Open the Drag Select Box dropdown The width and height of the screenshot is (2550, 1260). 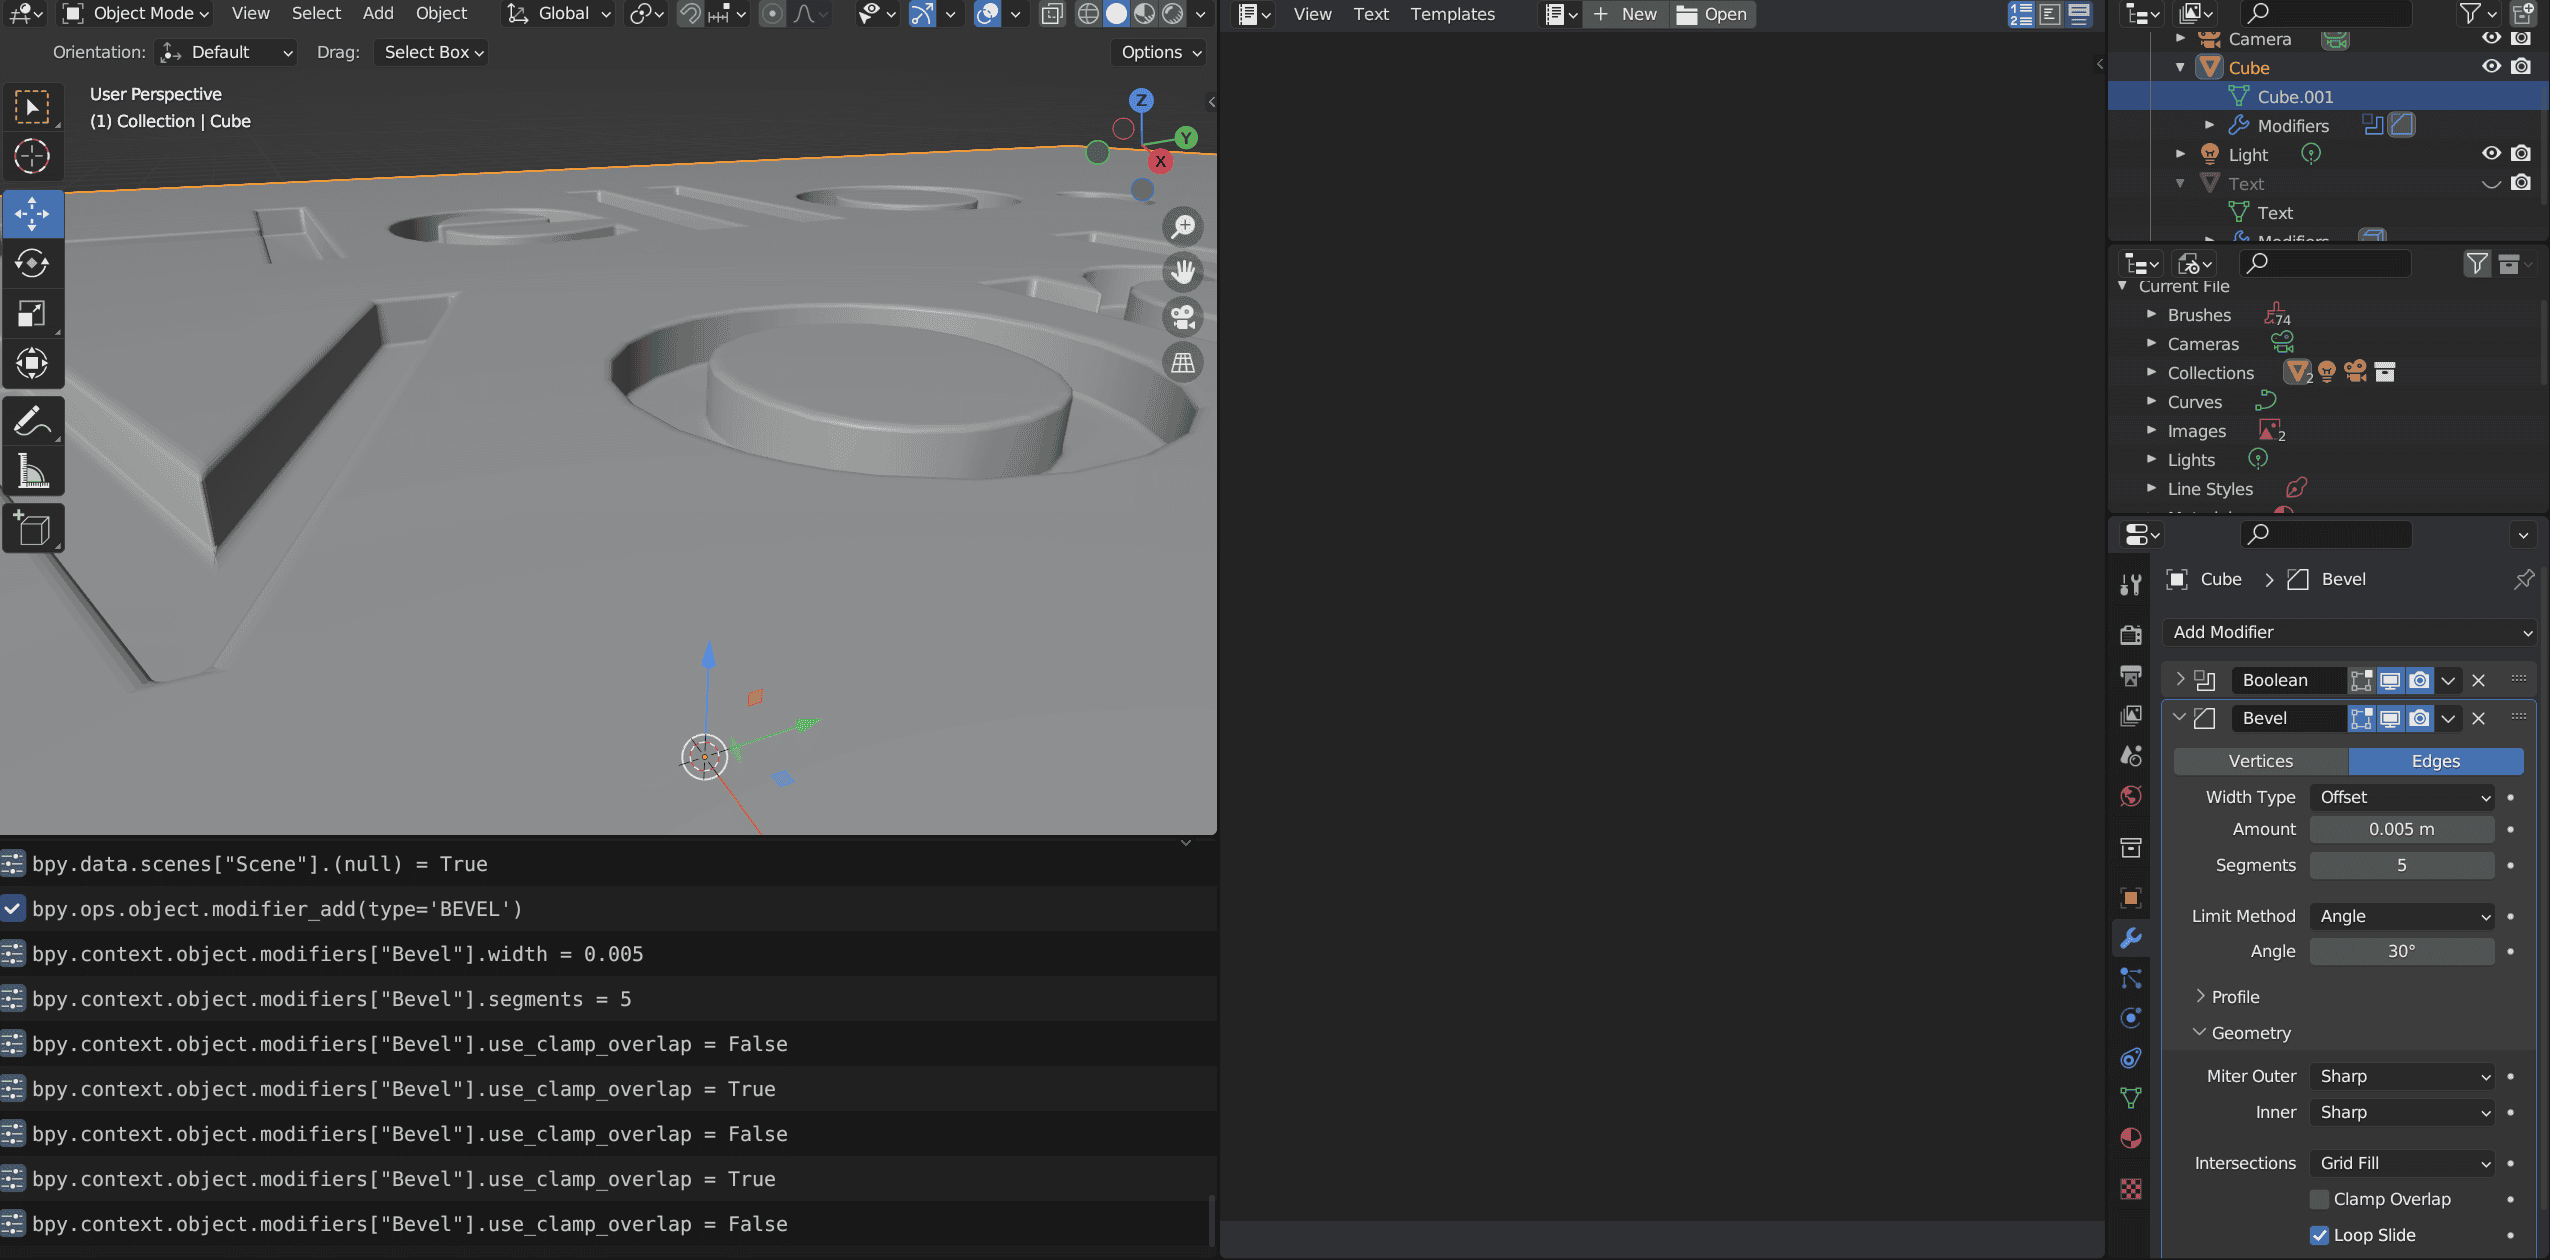tap(431, 52)
